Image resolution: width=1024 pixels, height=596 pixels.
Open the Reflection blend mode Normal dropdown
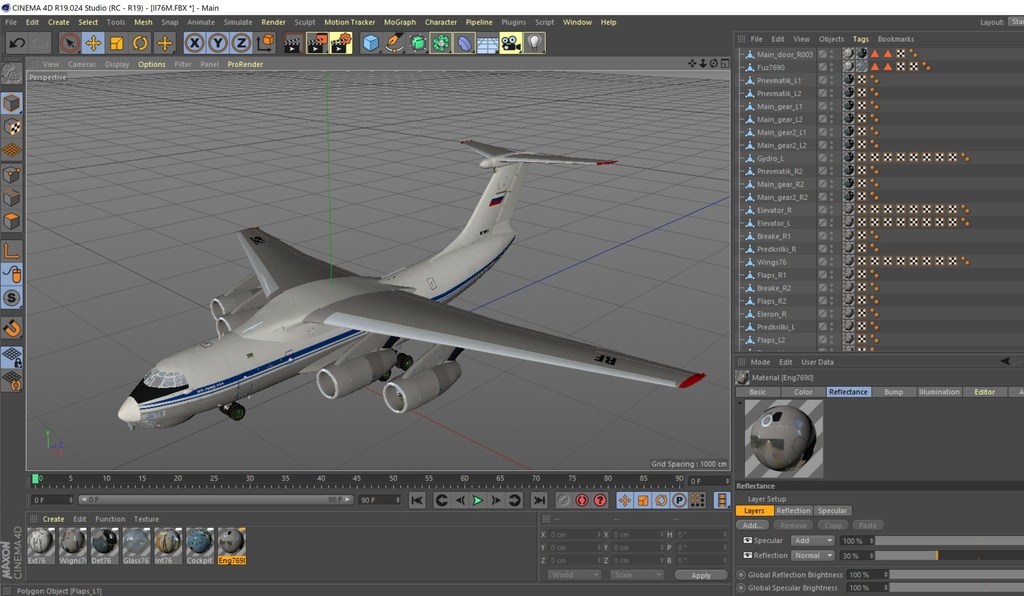pyautogui.click(x=813, y=555)
